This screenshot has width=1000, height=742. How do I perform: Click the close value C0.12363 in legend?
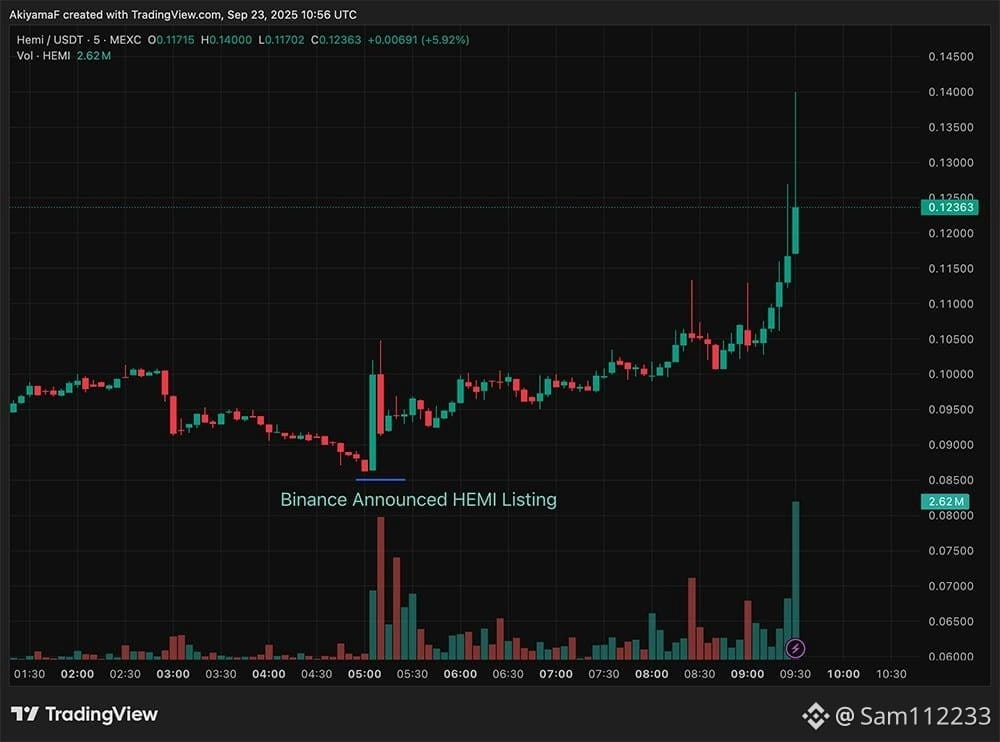click(x=336, y=40)
